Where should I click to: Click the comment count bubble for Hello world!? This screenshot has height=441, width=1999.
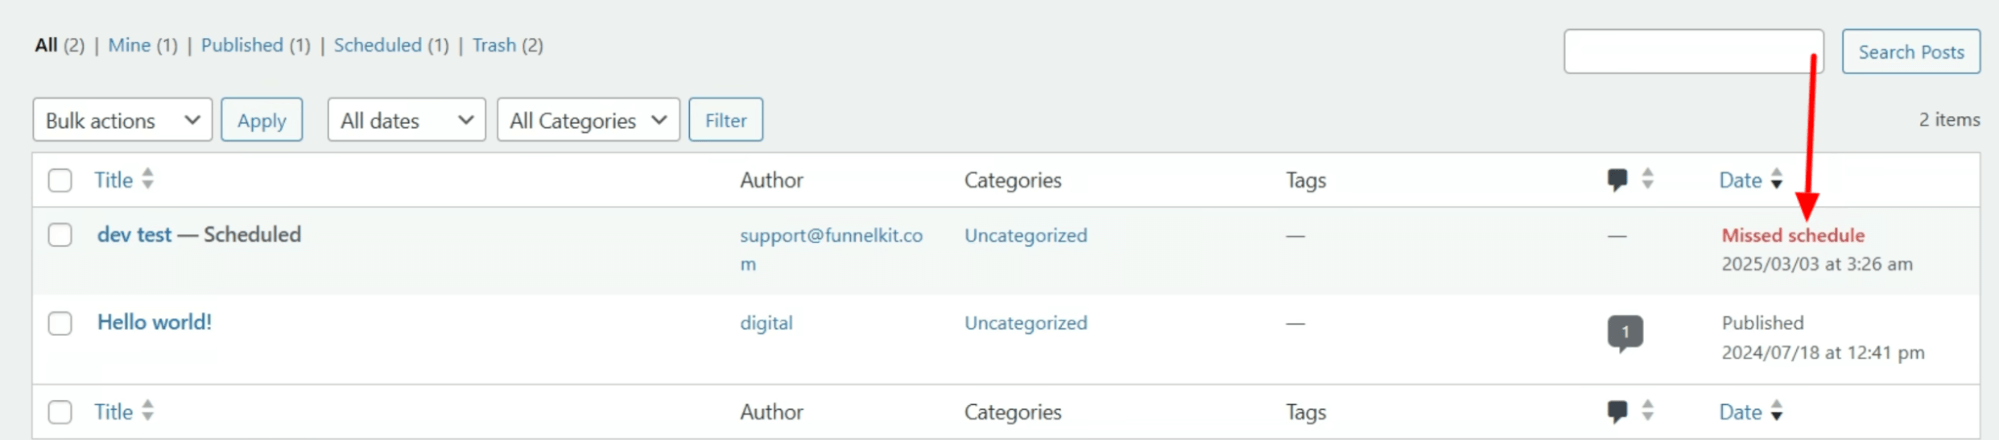pos(1625,332)
